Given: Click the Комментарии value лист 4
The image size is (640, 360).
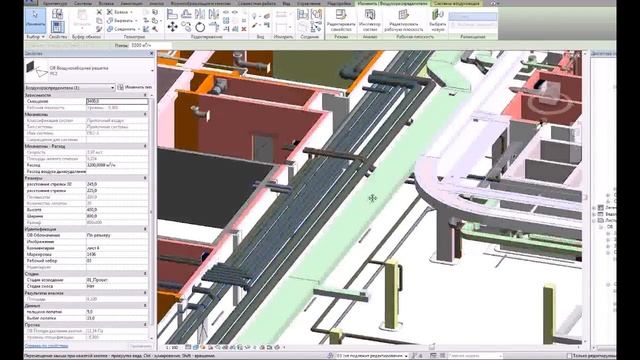Looking at the screenshot, I should [117, 248].
